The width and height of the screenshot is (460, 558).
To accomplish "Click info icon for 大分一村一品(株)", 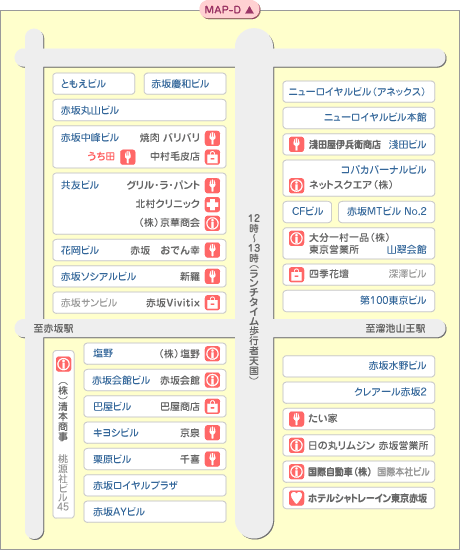I will click(296, 238).
